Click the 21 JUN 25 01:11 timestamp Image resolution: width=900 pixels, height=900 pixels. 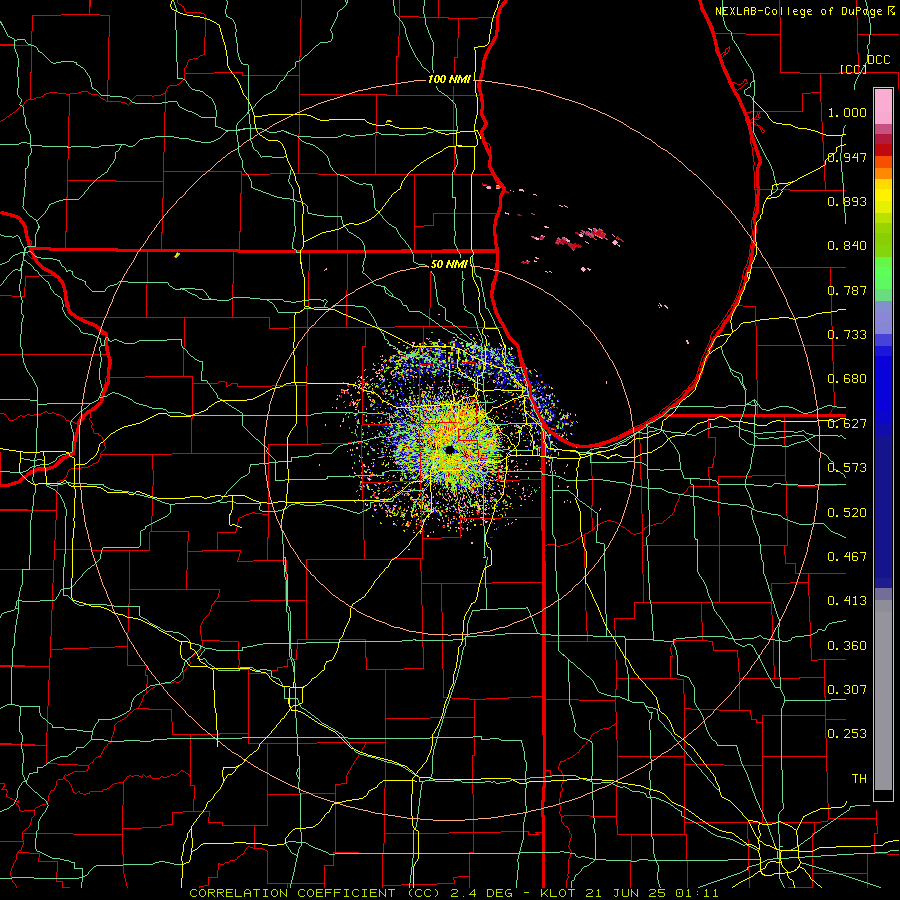tap(652, 893)
